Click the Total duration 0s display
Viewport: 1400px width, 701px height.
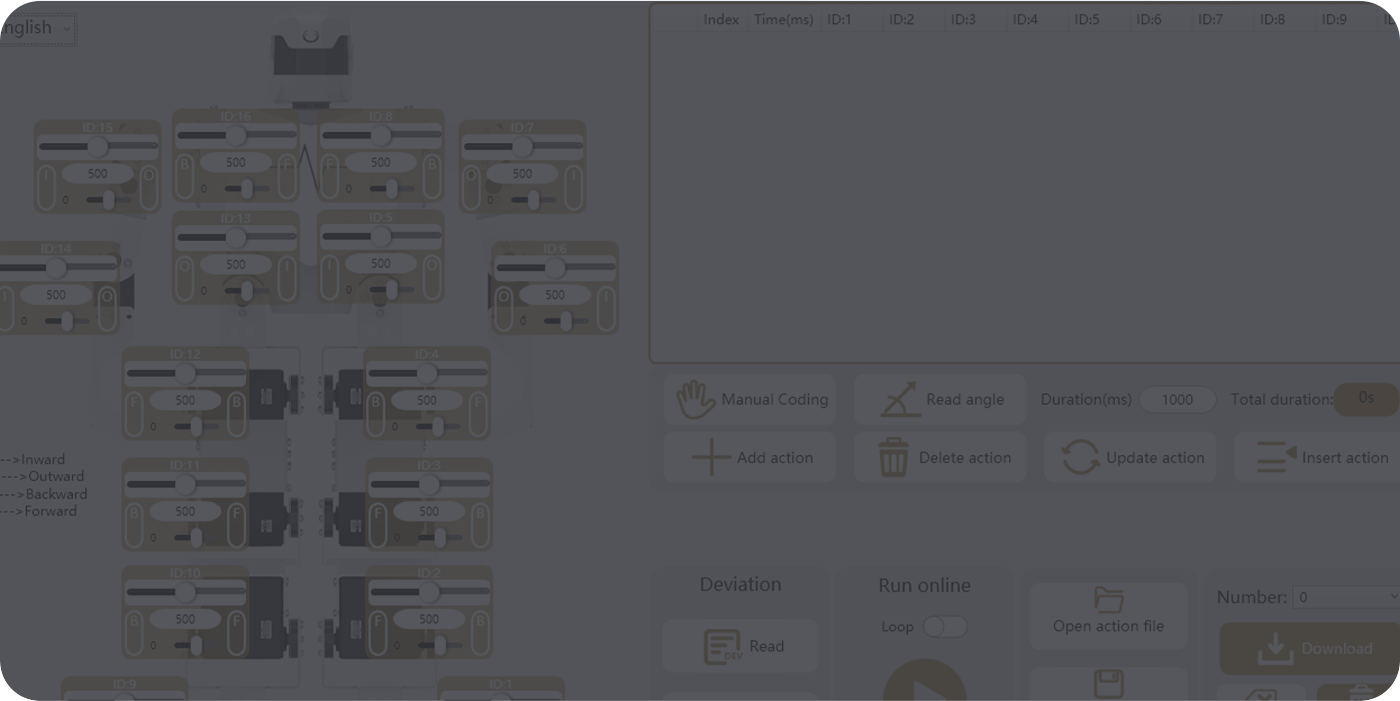click(1366, 398)
